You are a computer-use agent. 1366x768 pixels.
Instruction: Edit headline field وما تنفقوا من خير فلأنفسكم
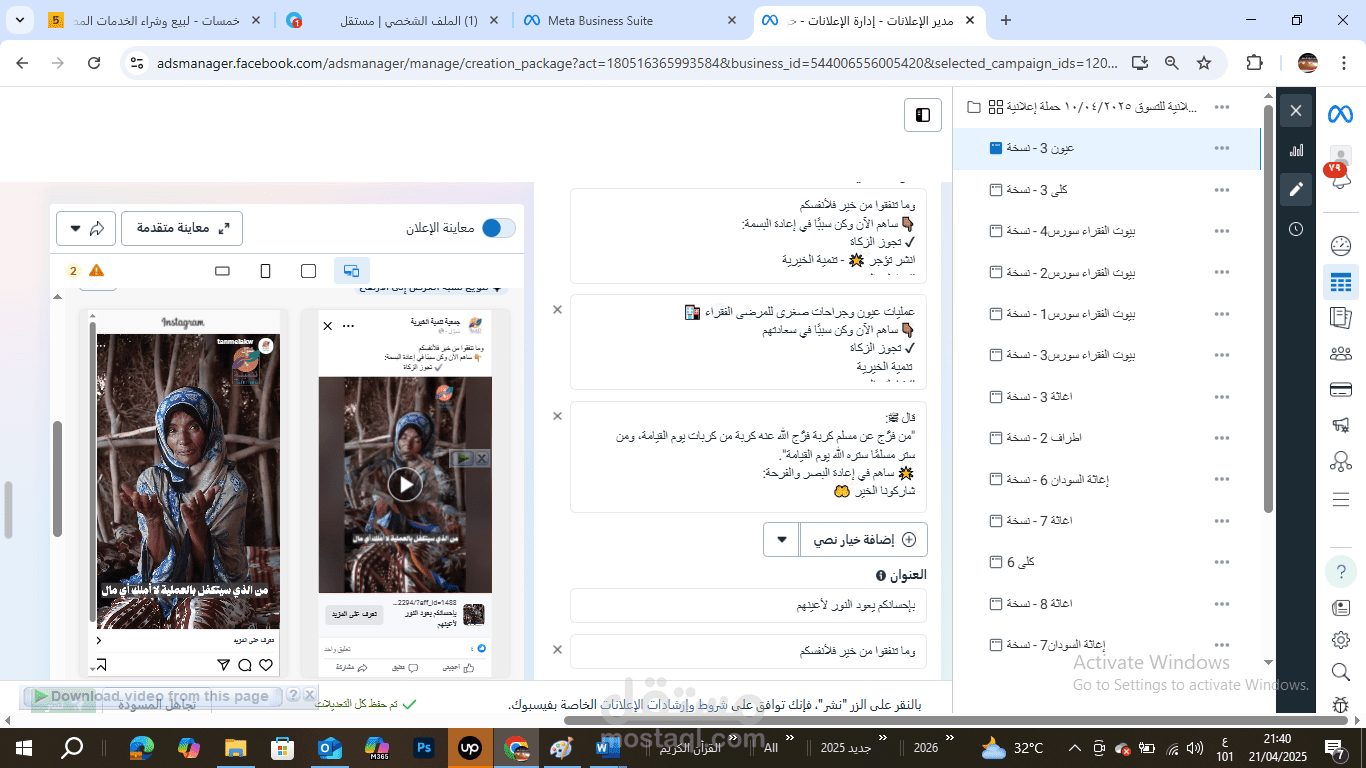tap(748, 651)
